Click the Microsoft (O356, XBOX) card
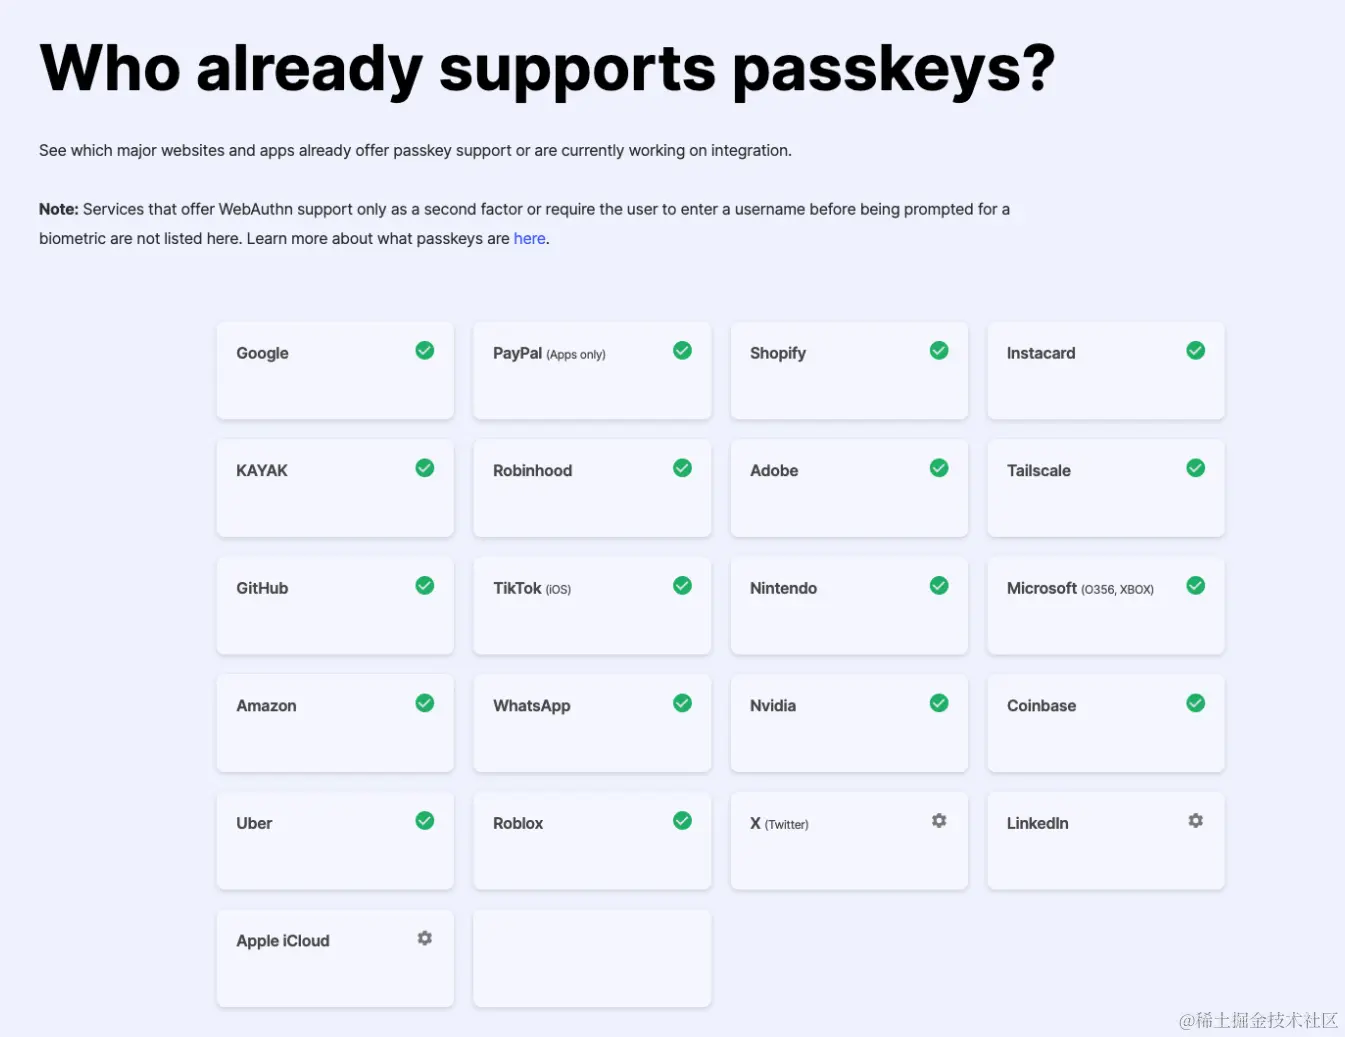 [1105, 606]
